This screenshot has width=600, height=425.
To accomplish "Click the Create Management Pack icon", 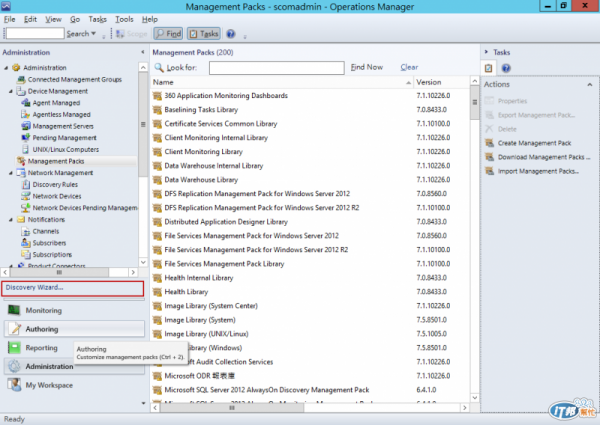I will (489, 143).
